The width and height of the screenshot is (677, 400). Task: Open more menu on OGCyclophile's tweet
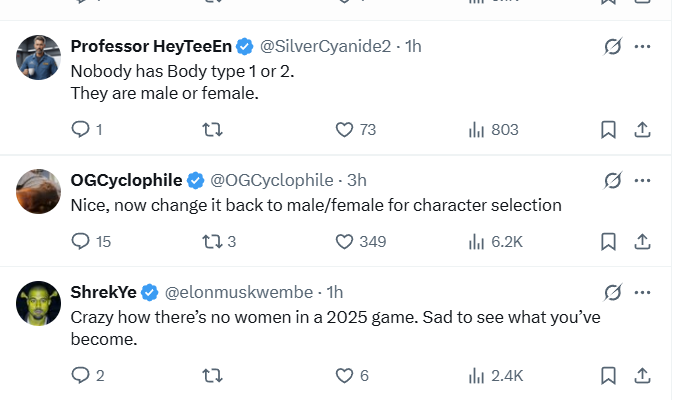pyautogui.click(x=643, y=180)
